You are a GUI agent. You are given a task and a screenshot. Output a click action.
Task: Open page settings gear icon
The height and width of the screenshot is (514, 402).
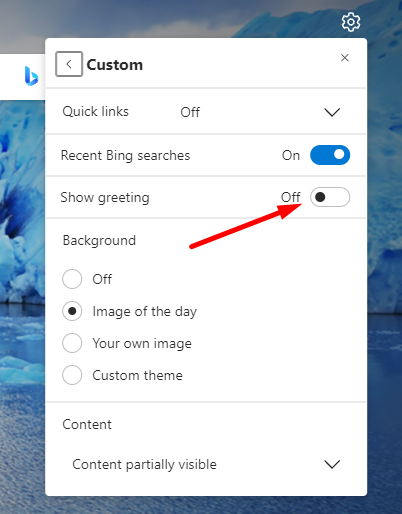point(351,22)
